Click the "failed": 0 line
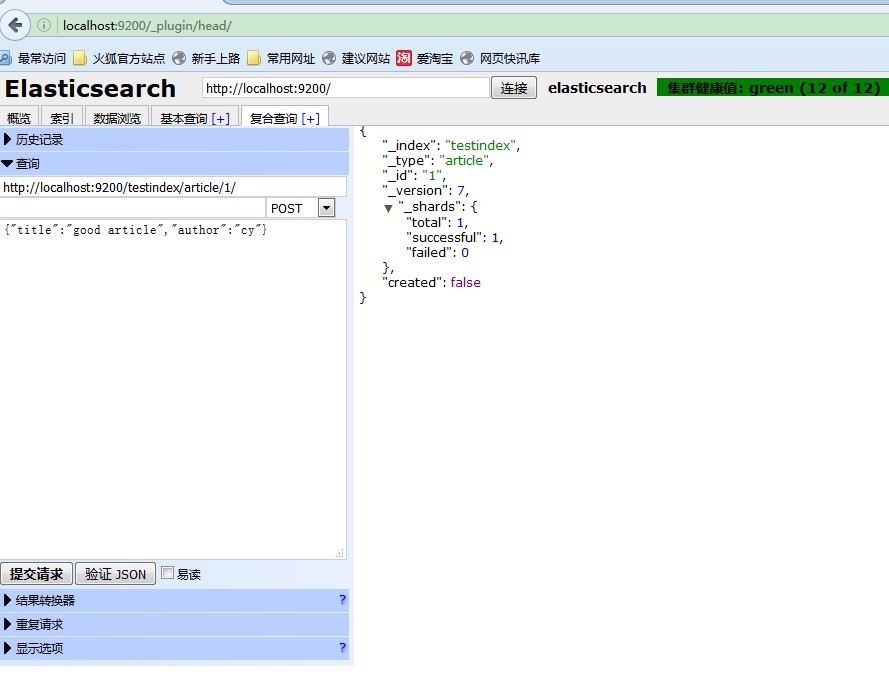 pos(437,252)
